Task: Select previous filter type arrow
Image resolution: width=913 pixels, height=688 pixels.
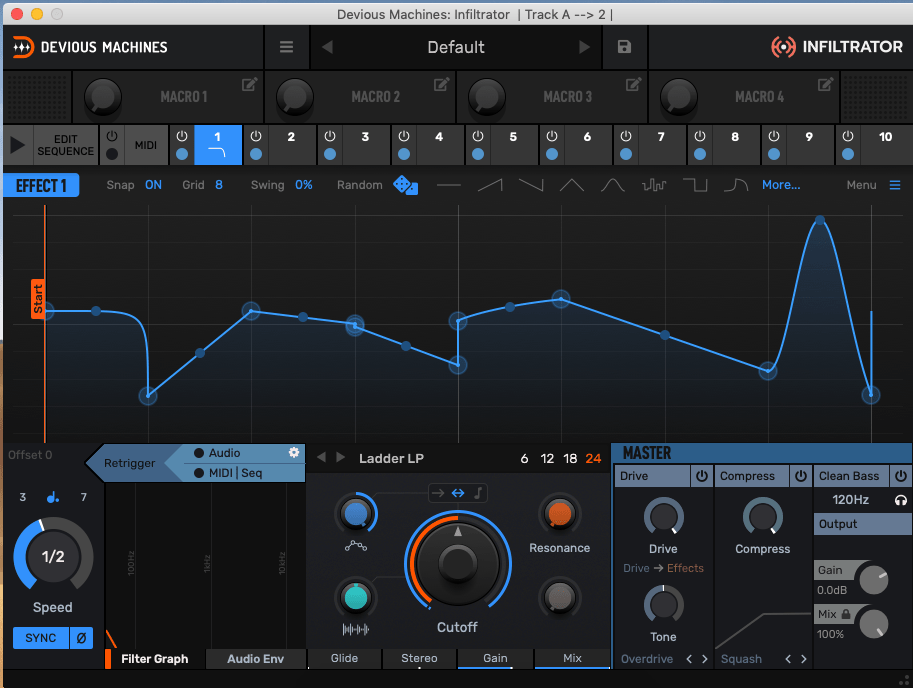Action: point(321,458)
